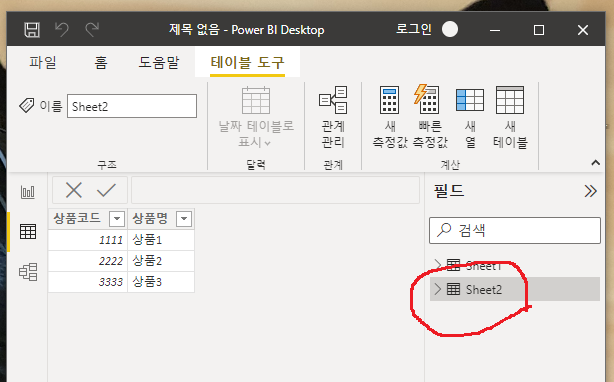614x382 pixels.
Task: Click the 상품3 cell
Action: click(161, 282)
